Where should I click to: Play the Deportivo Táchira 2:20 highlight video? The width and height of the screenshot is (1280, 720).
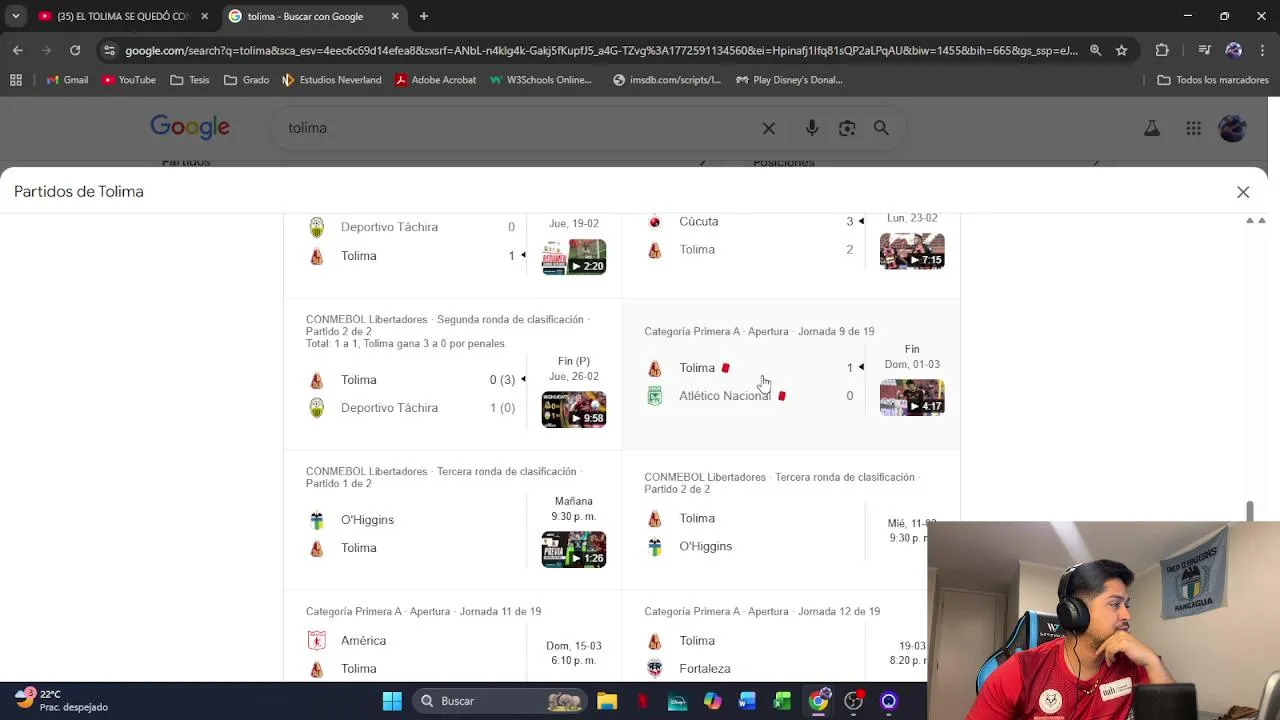coord(574,257)
